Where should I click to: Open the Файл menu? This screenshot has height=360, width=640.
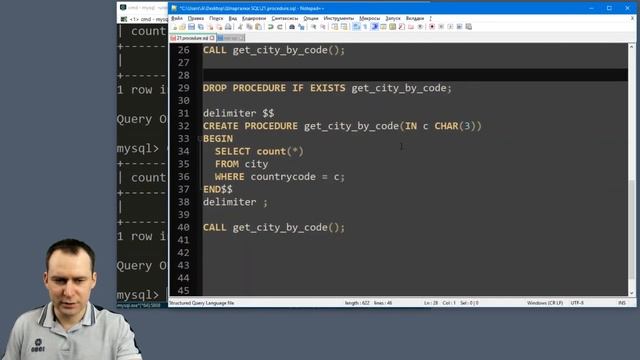pyautogui.click(x=177, y=18)
